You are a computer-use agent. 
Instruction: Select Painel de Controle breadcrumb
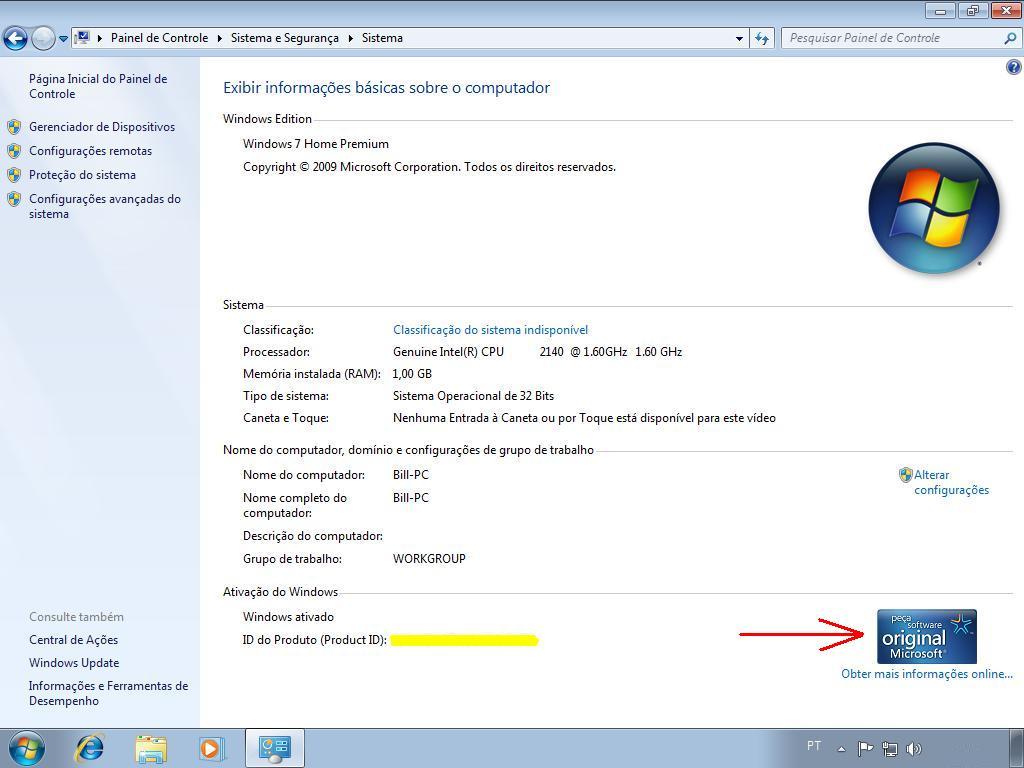pos(159,38)
